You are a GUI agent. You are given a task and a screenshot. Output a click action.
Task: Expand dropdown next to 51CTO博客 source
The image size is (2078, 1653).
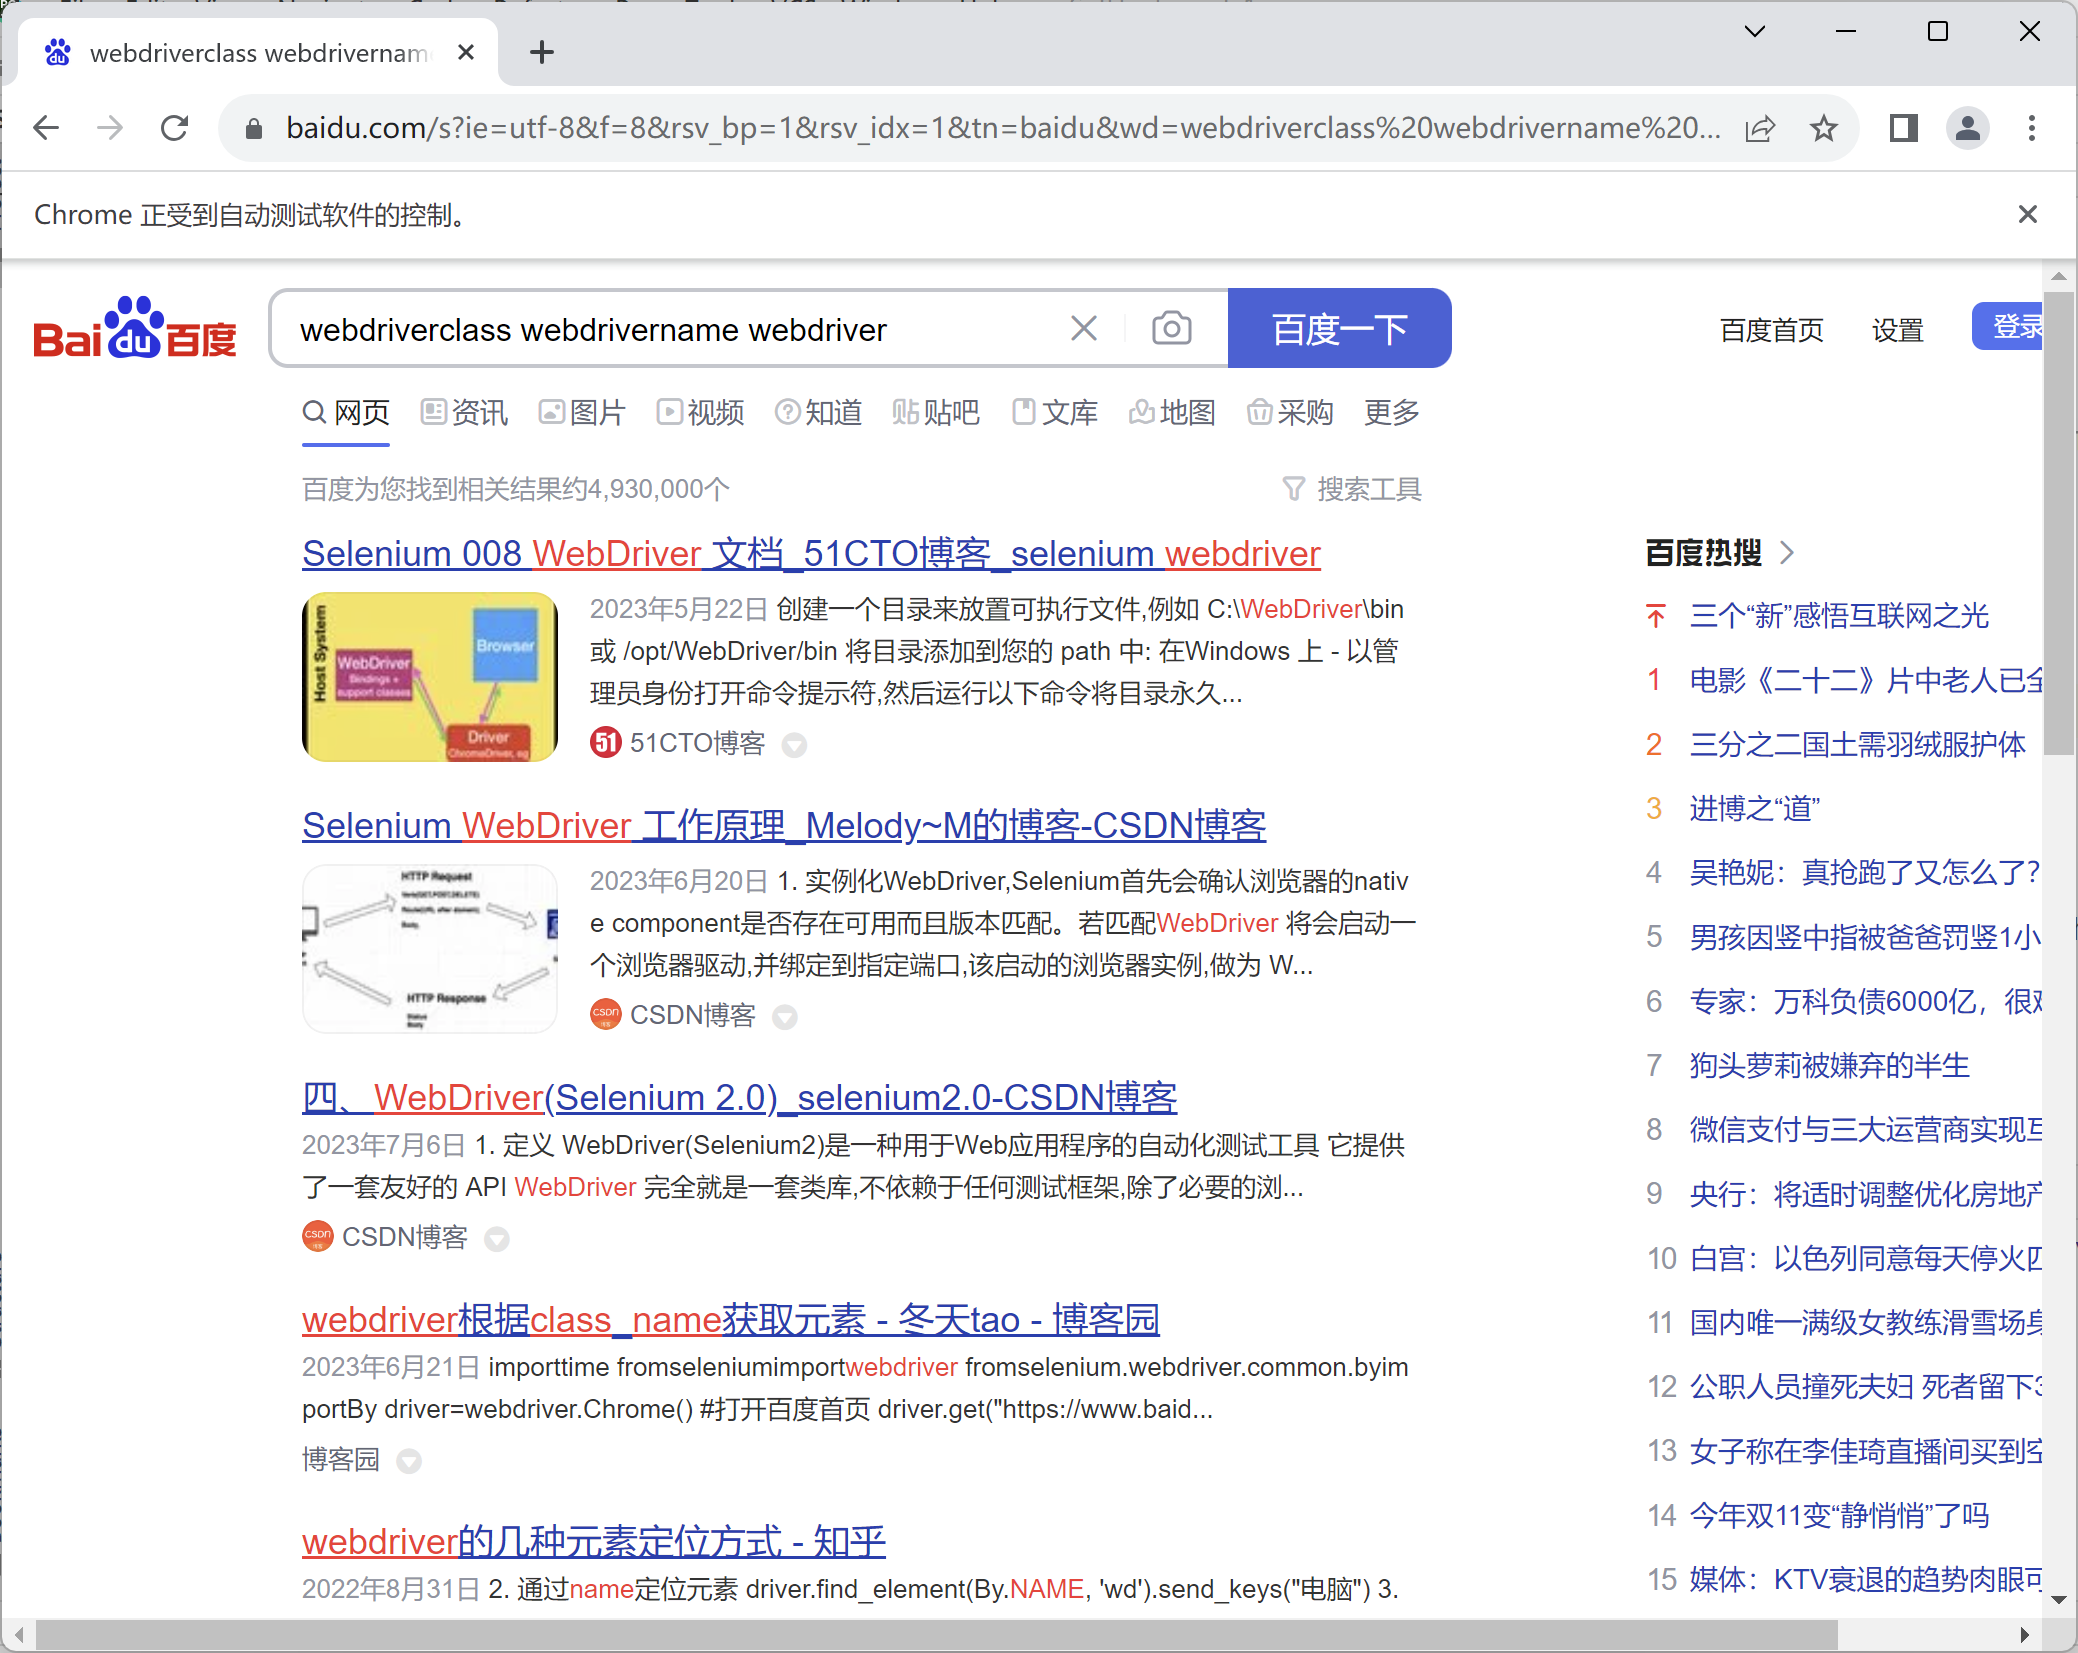pyautogui.click(x=794, y=745)
